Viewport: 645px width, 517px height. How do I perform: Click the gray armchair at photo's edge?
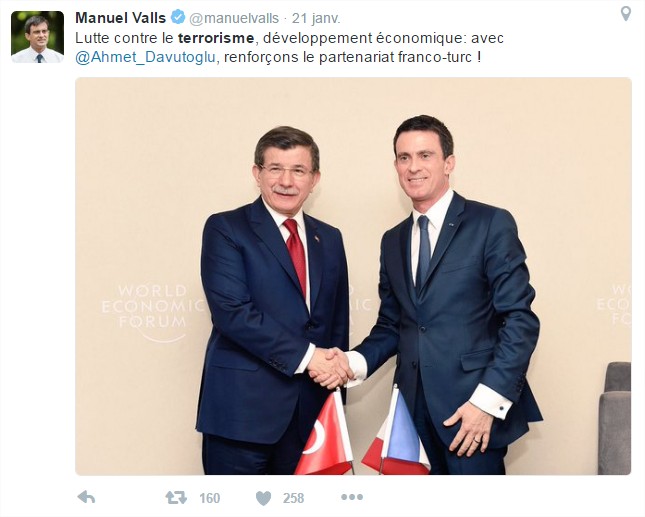[614, 418]
